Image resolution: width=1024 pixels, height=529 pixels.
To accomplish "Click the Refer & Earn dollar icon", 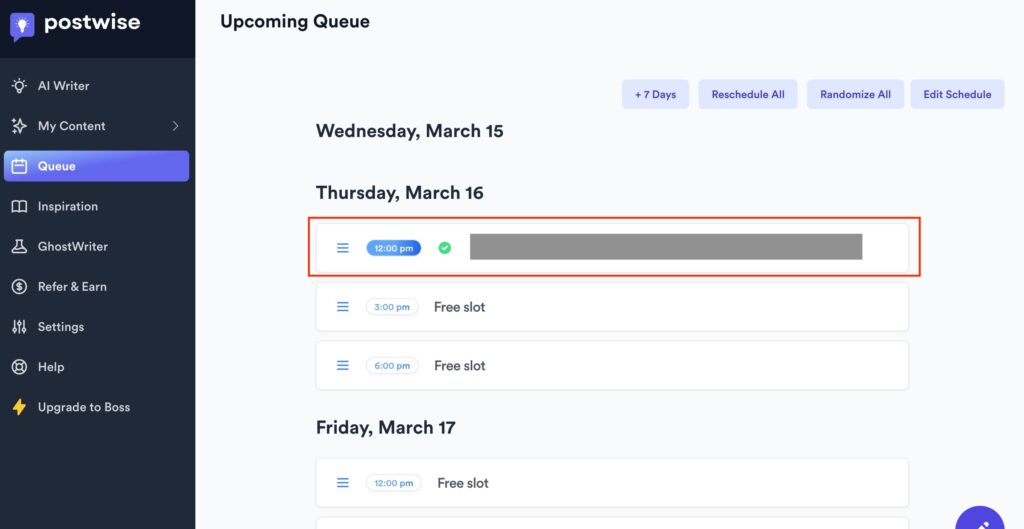I will click(19, 287).
